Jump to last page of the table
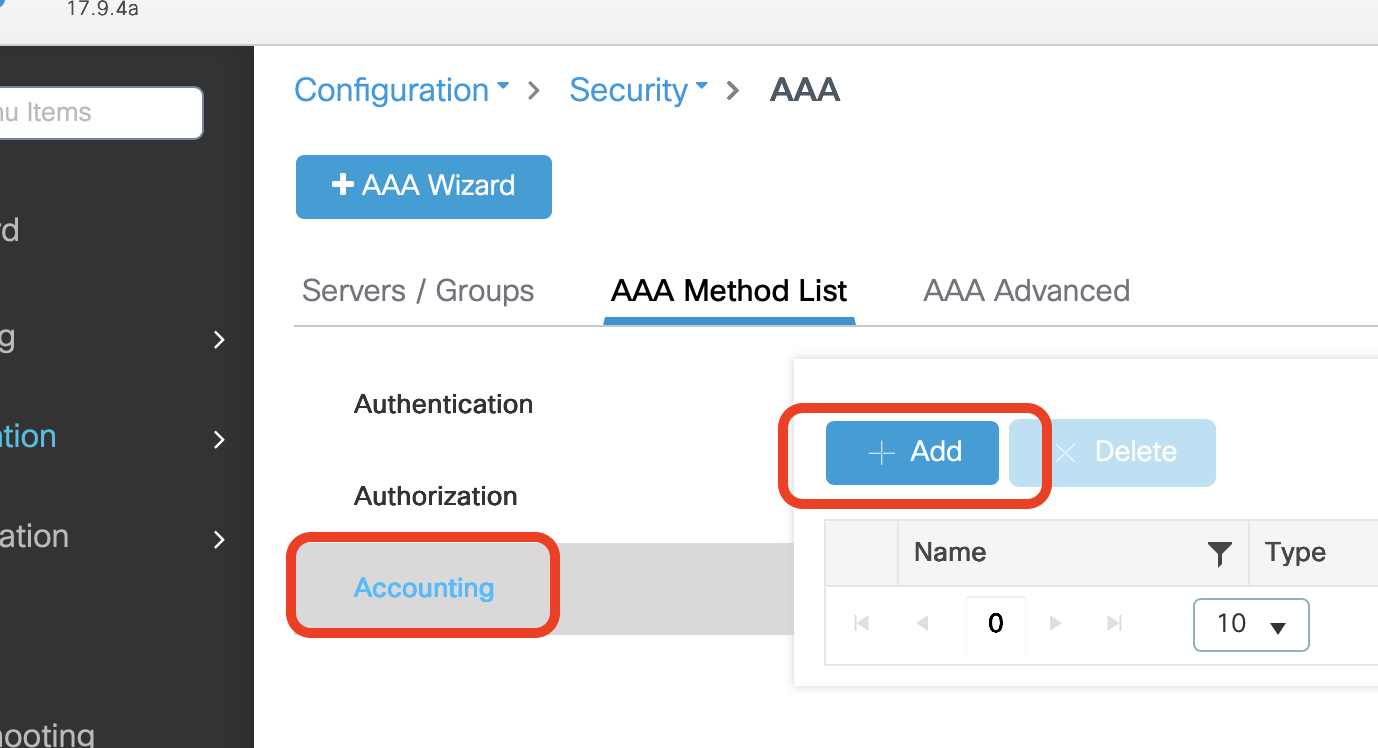 pyautogui.click(x=1115, y=624)
